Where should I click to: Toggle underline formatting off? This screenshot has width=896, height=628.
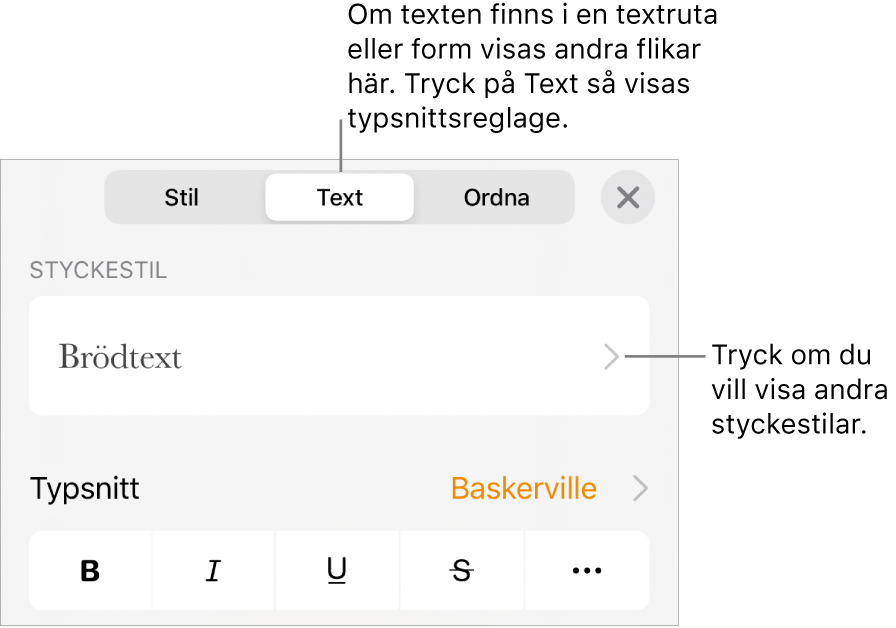click(x=337, y=571)
